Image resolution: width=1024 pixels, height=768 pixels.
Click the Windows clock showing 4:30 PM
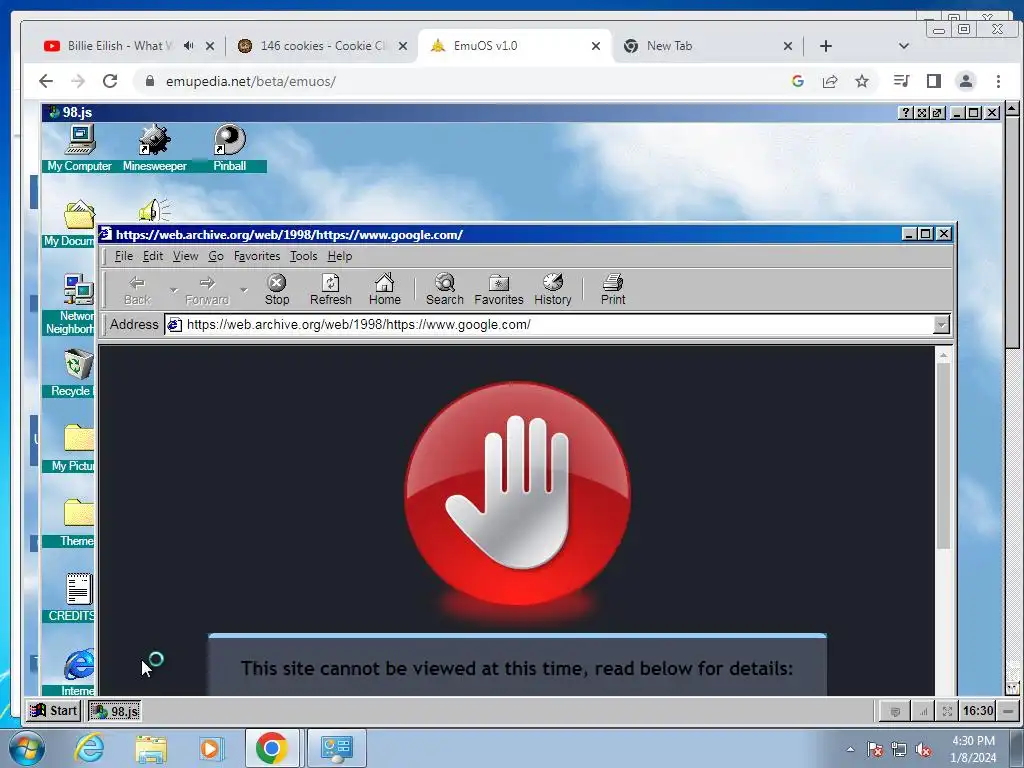[x=973, y=748]
